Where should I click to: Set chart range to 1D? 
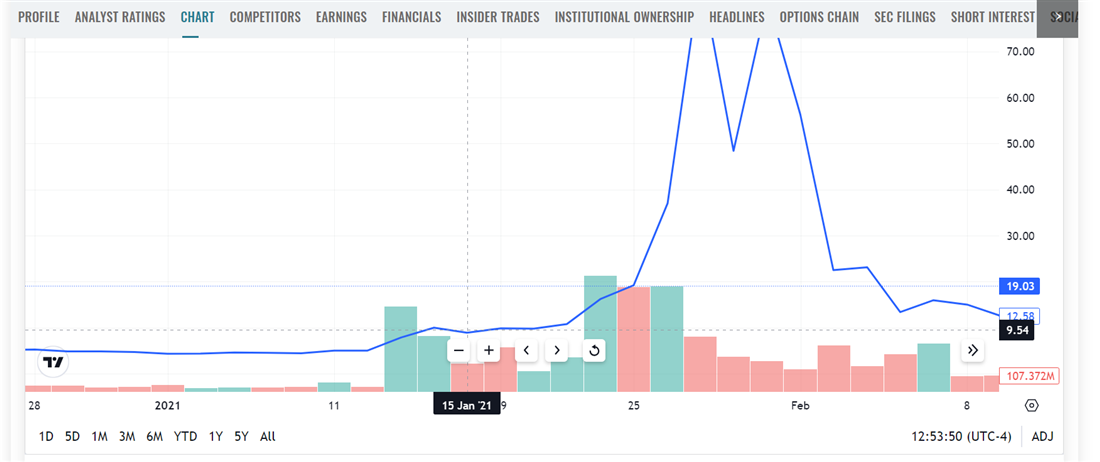click(46, 437)
